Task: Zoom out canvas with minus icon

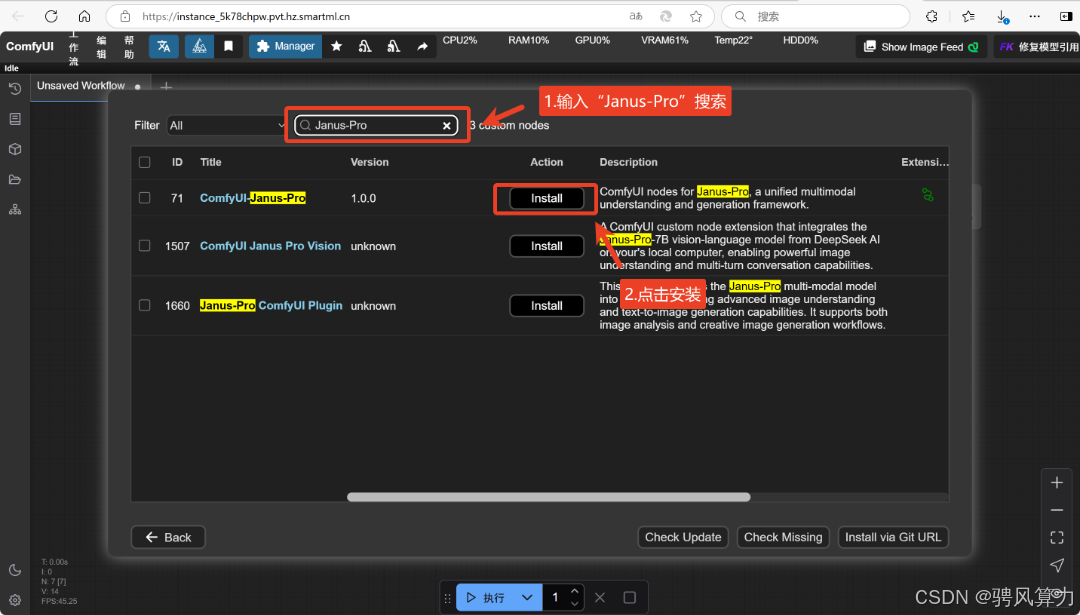Action: tap(1057, 510)
